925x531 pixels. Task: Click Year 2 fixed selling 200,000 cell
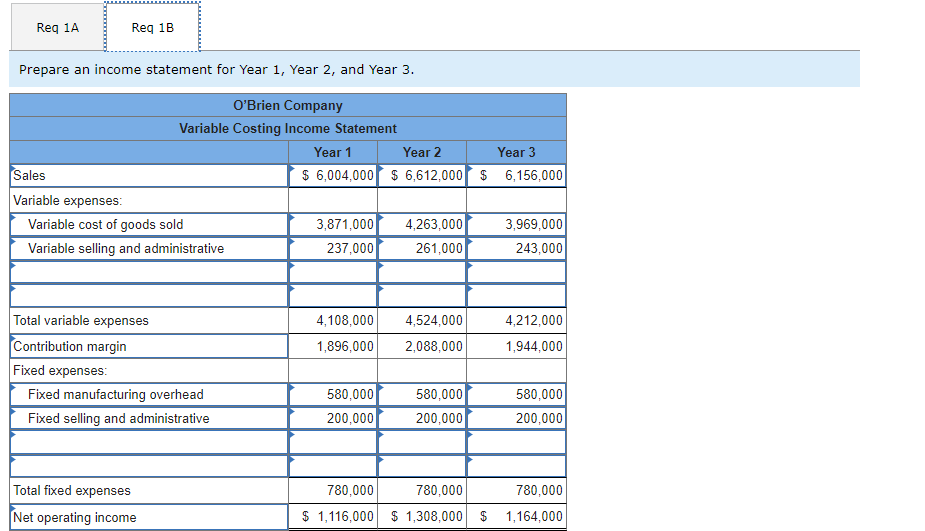pos(422,418)
